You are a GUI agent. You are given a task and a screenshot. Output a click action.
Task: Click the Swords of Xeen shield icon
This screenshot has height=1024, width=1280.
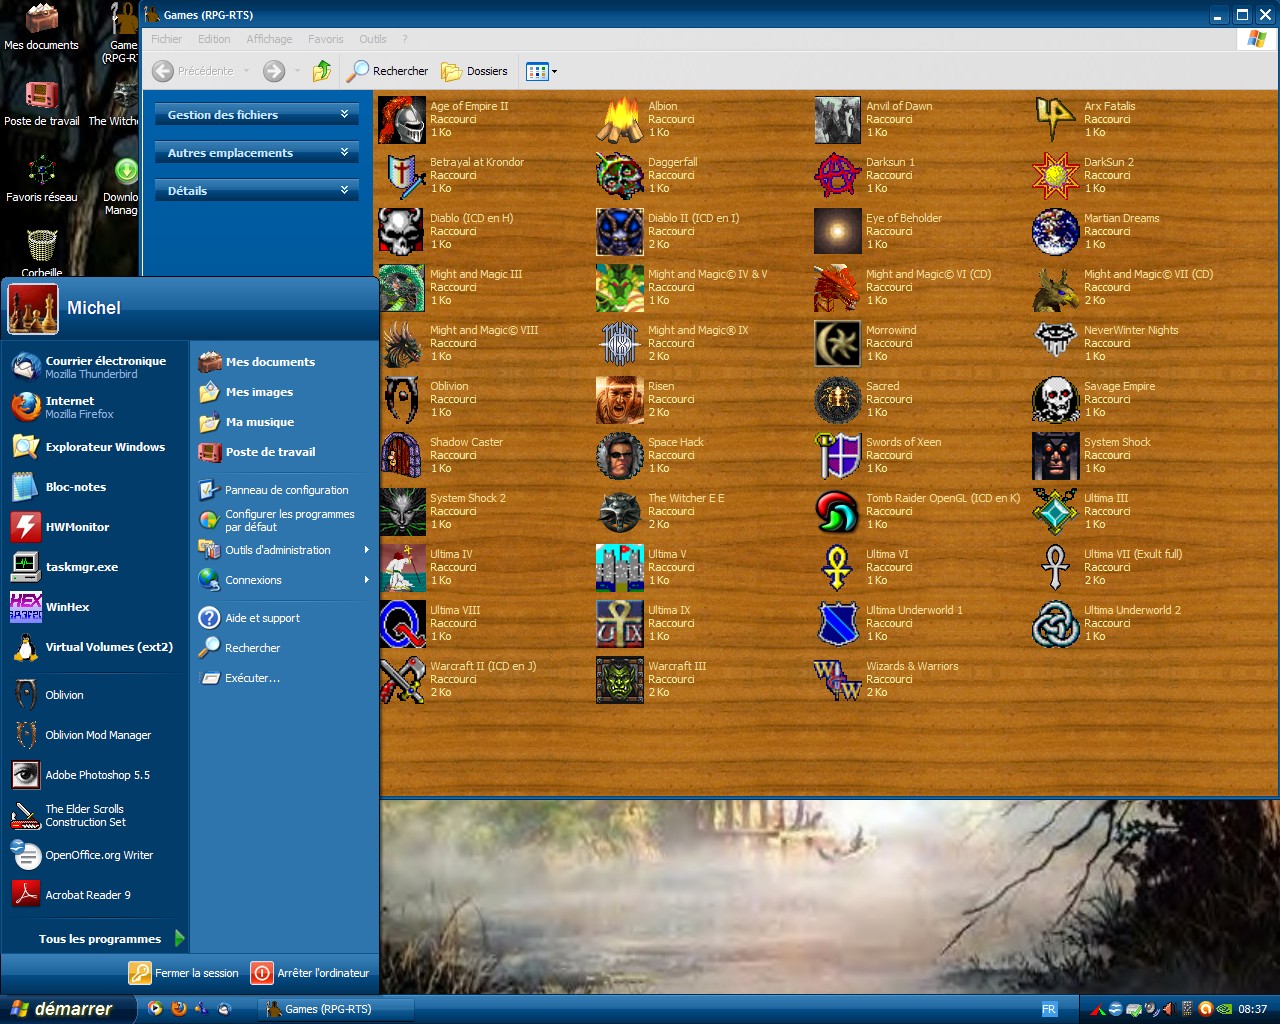tap(838, 456)
